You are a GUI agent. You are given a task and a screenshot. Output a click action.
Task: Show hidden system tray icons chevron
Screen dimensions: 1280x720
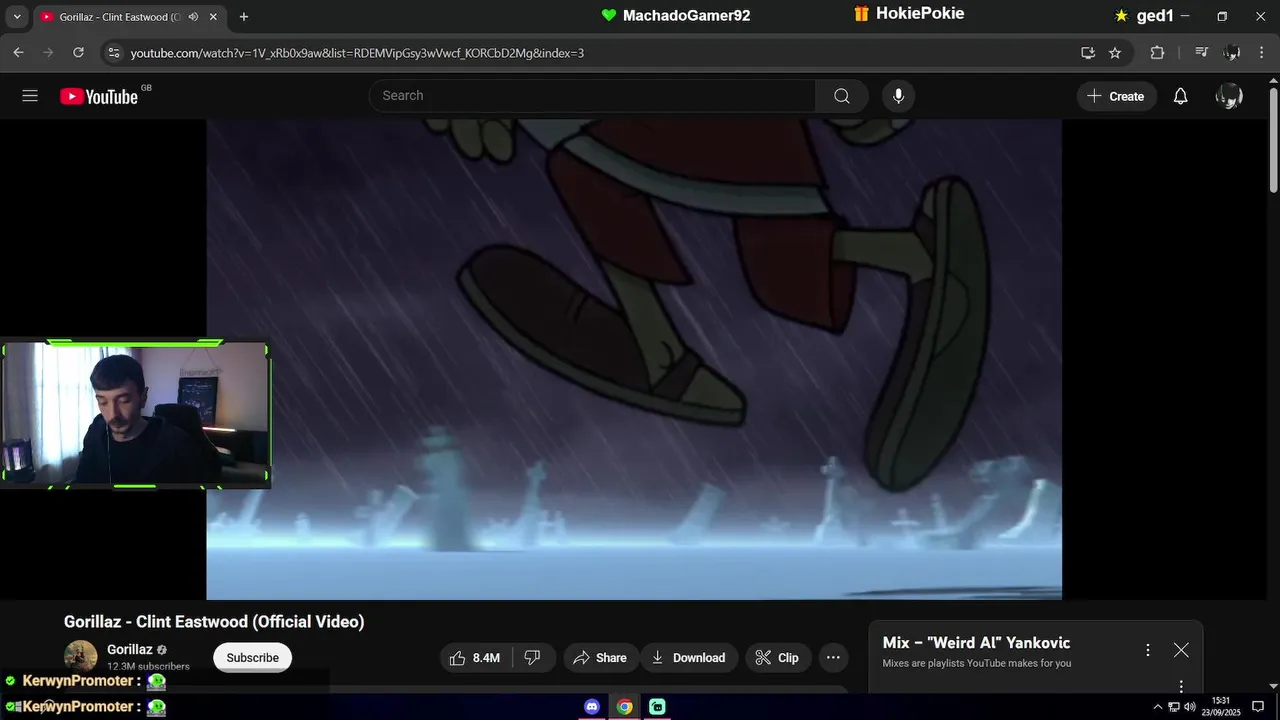coord(1158,707)
